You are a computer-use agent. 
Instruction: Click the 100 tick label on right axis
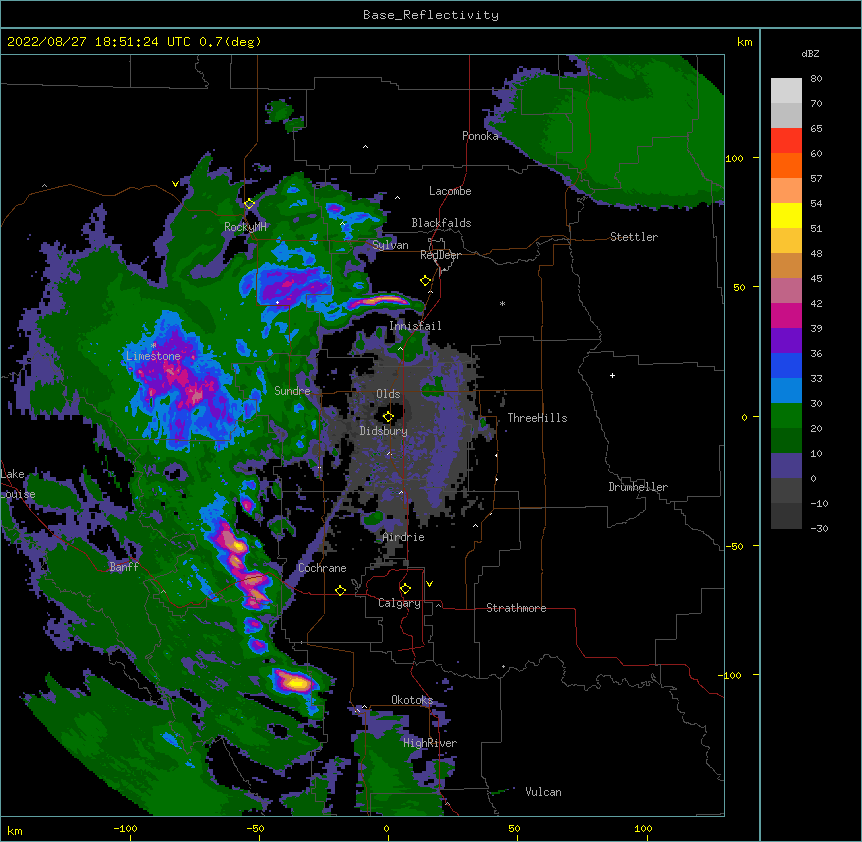pyautogui.click(x=734, y=158)
